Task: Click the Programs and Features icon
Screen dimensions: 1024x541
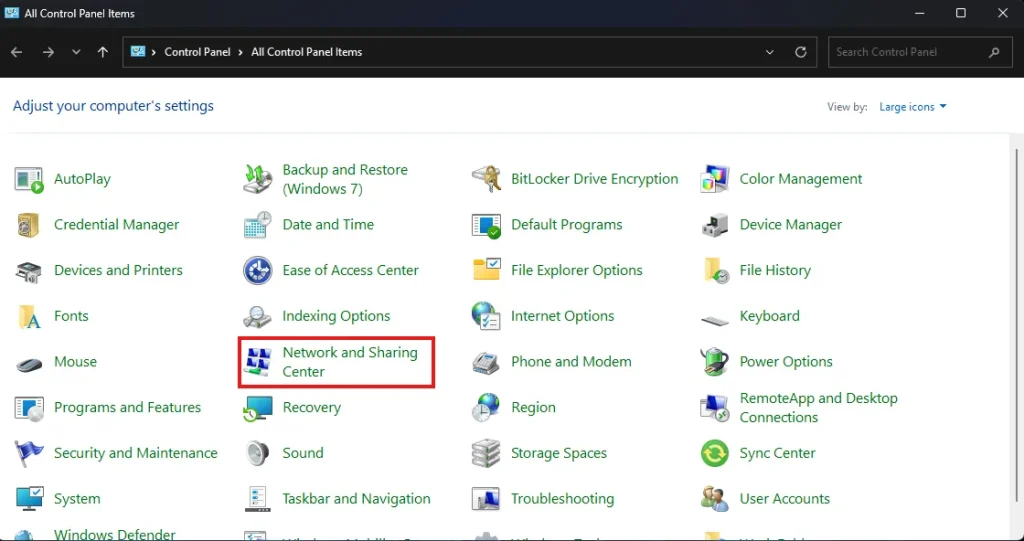Action: click(x=29, y=408)
